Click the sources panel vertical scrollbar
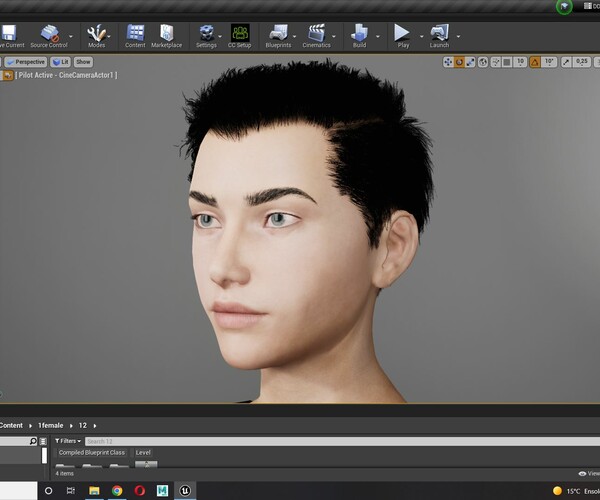 coord(44,455)
